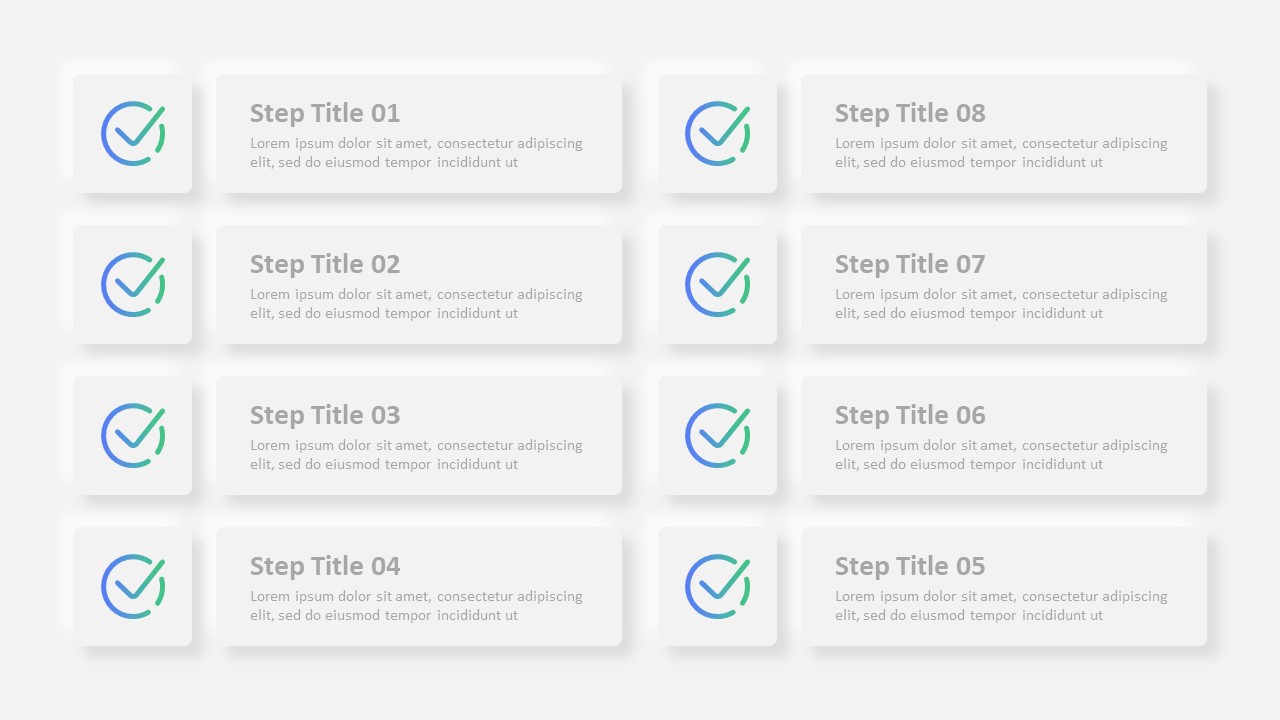Click the checkmark icon beside Step Title 01
Viewport: 1280px width, 720px height.
click(x=133, y=134)
